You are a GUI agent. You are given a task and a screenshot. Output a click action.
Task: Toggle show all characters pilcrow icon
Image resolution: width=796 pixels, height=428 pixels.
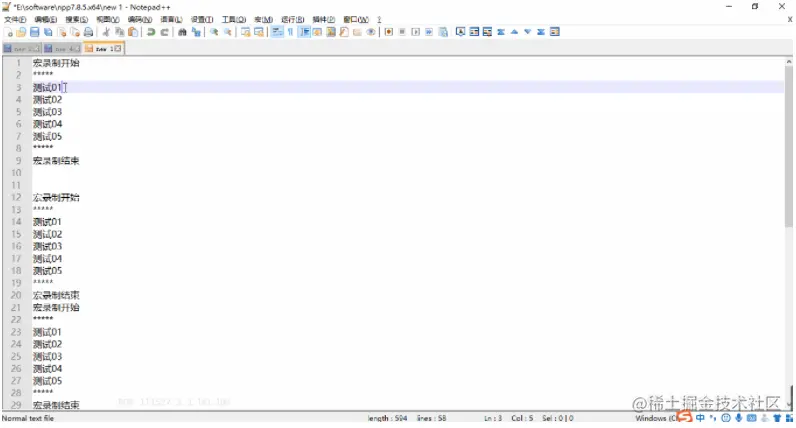[x=290, y=32]
